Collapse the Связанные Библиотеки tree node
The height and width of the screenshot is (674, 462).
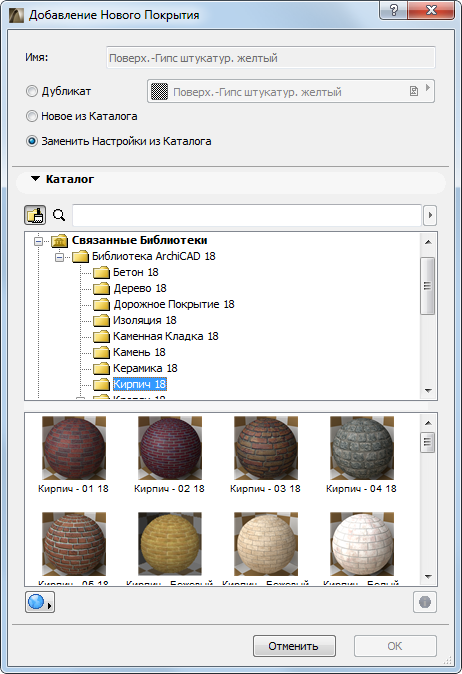click(39, 241)
